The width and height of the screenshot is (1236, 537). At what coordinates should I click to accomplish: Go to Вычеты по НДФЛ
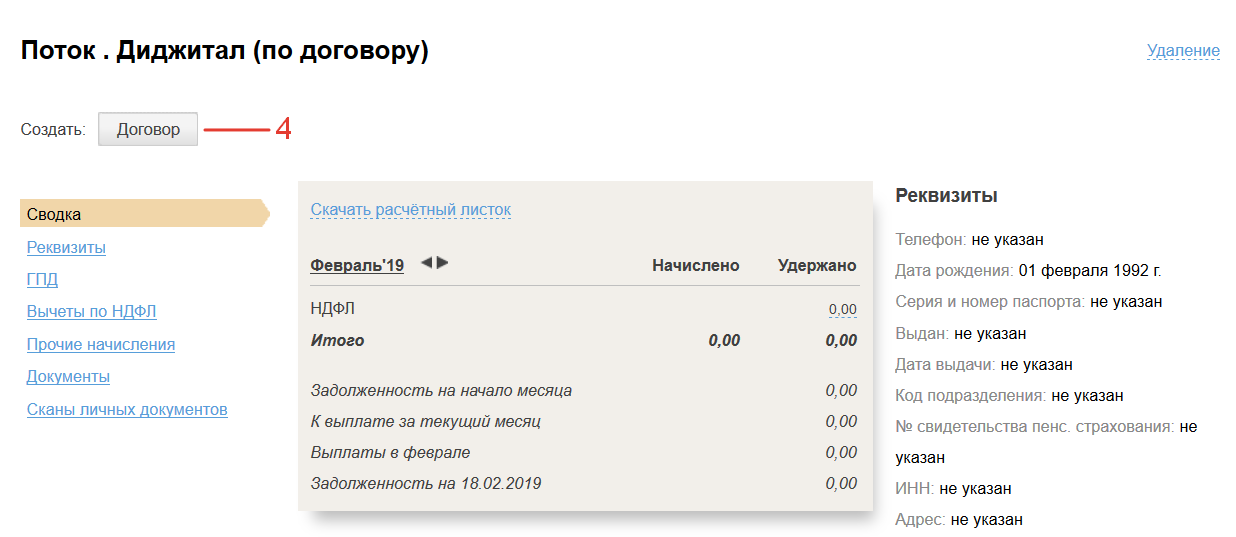coord(91,312)
